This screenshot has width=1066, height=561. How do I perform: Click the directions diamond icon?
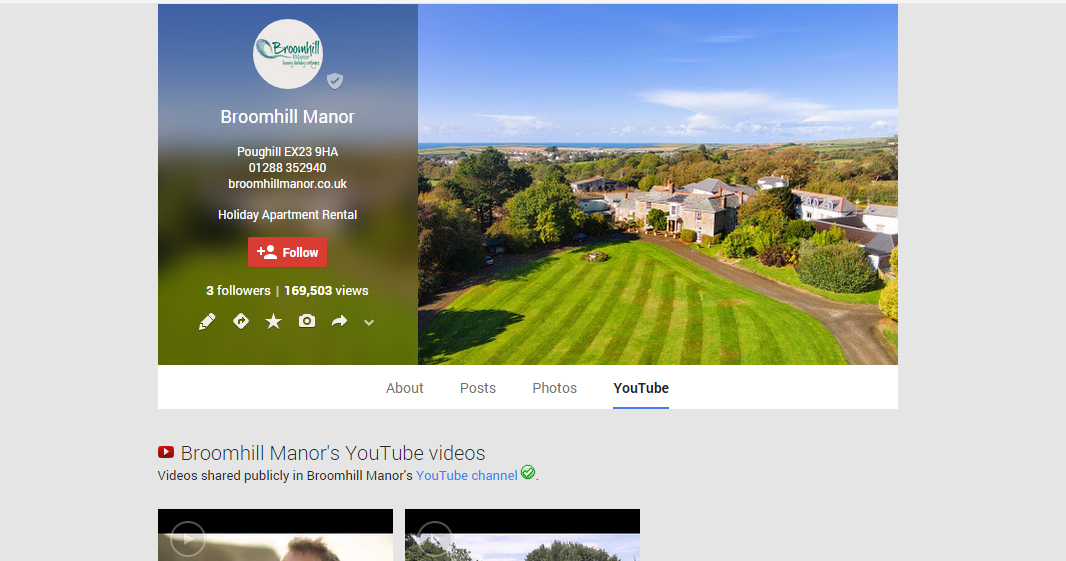click(240, 321)
